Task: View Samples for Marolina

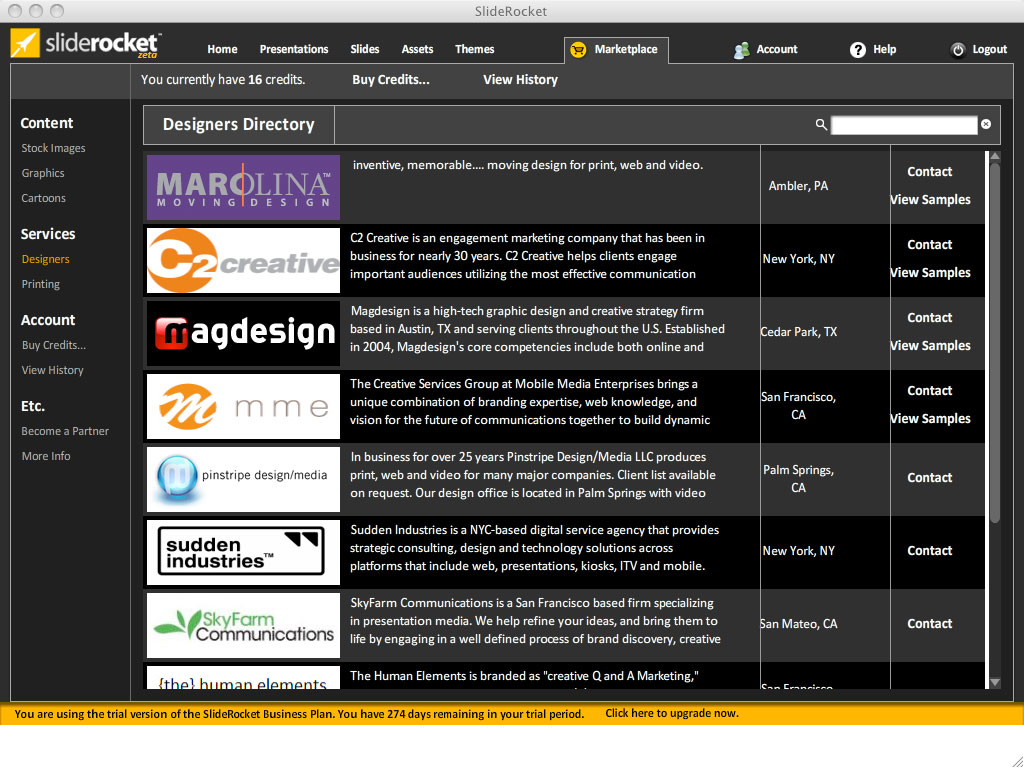Action: pyautogui.click(x=930, y=200)
